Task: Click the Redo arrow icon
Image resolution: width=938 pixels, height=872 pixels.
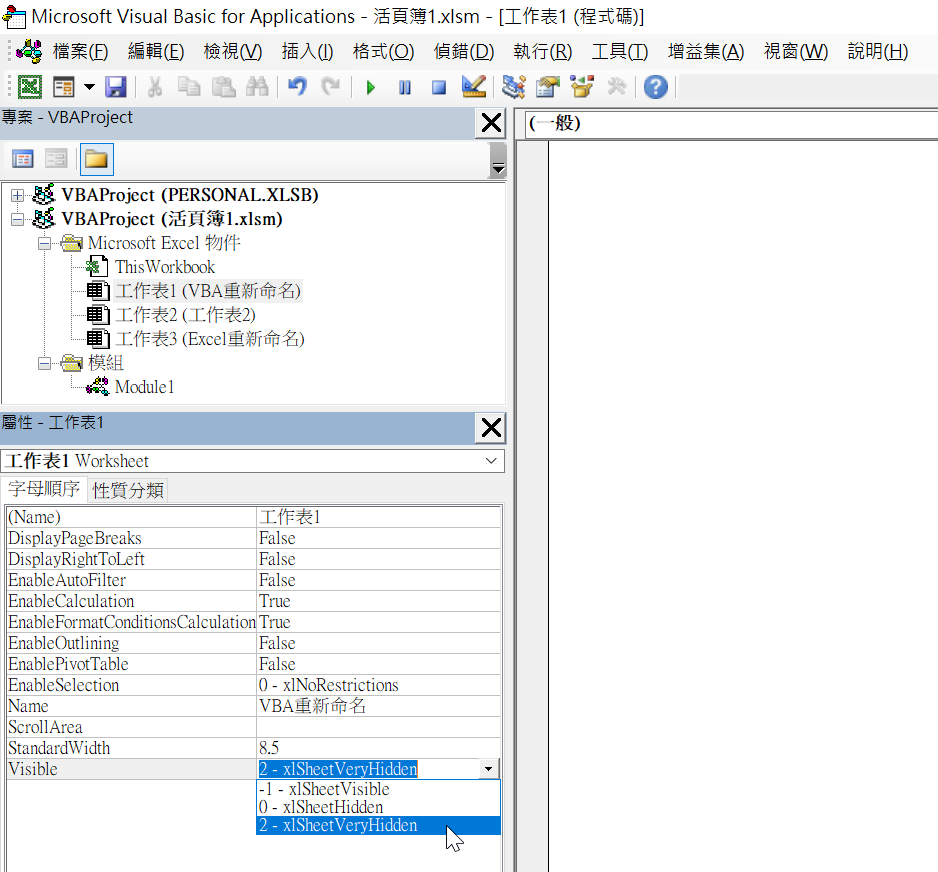Action: (330, 87)
